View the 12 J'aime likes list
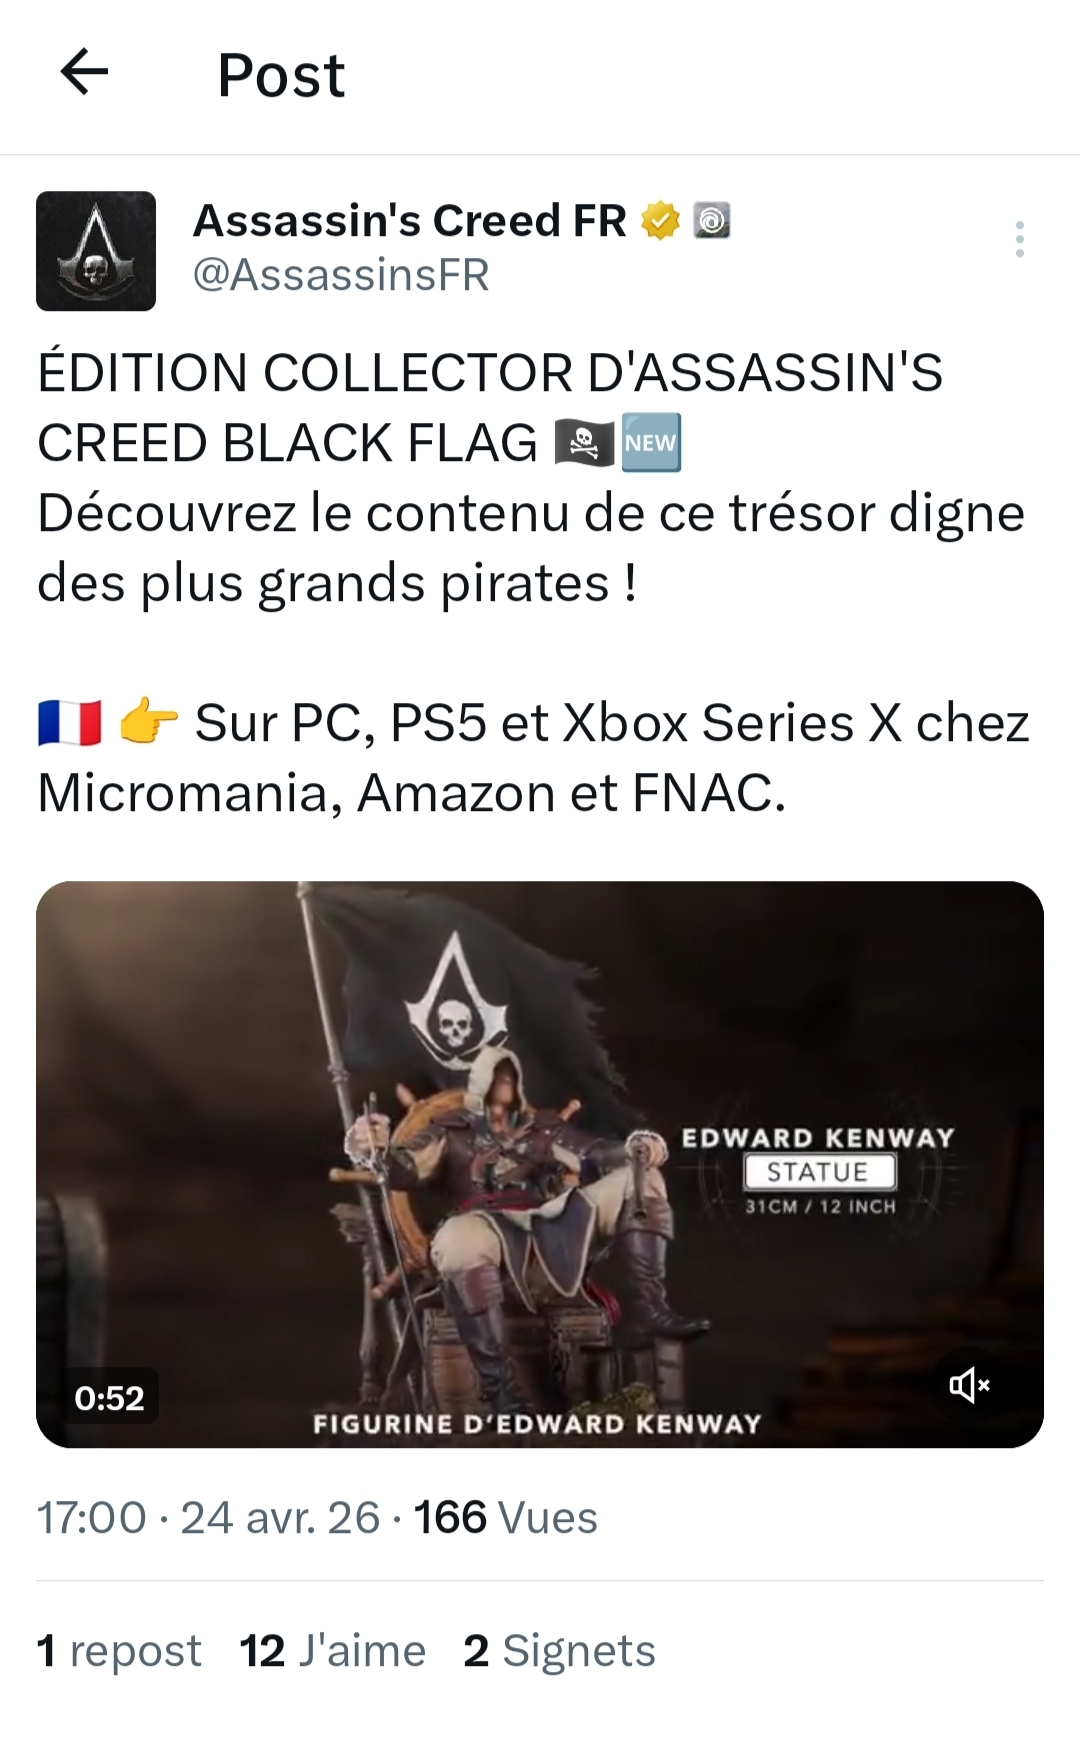Viewport: 1080px width, 1737px height. point(332,1651)
